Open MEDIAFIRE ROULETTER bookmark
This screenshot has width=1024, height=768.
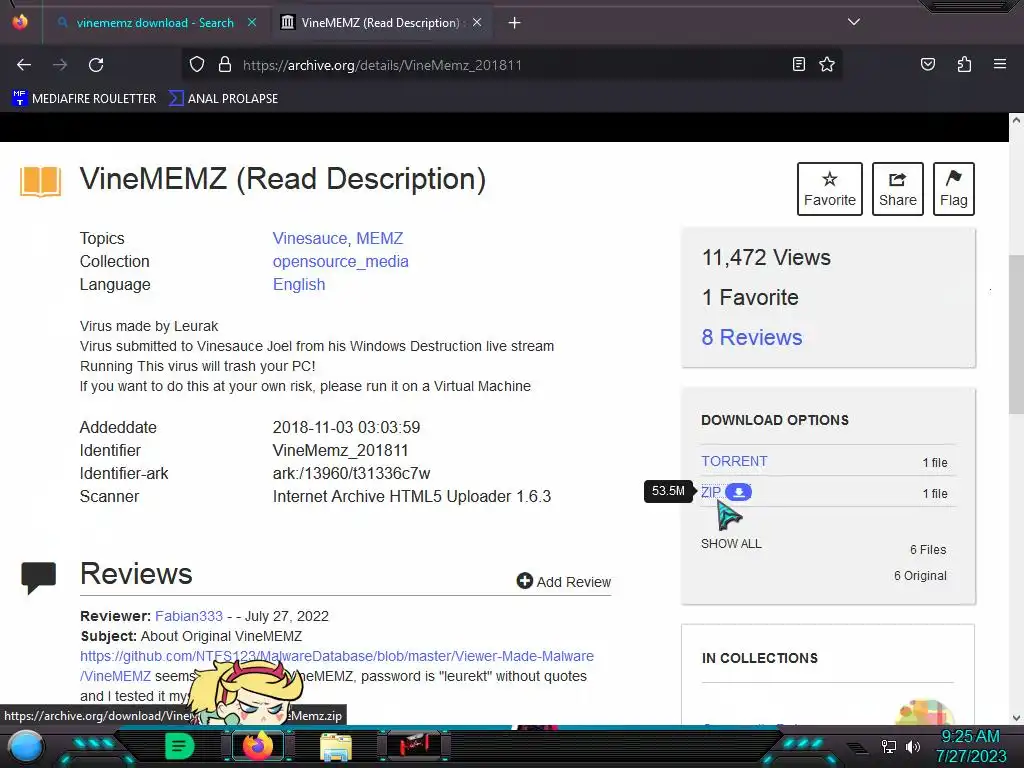(85, 99)
